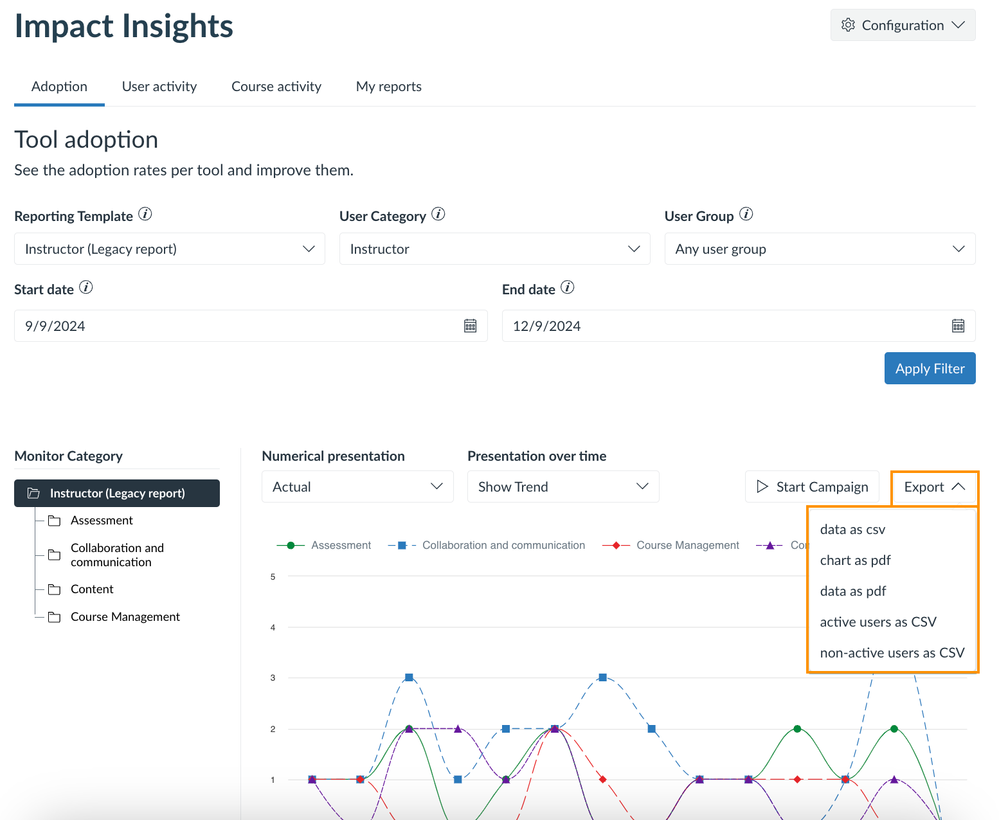
Task: Open the Reporting Template dropdown
Action: pyautogui.click(x=169, y=249)
